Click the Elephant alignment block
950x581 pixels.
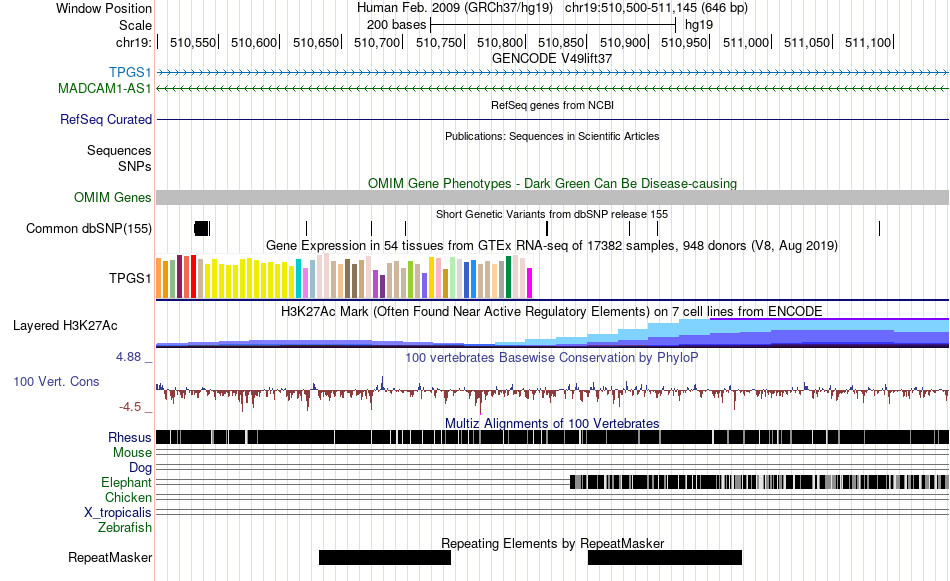[759, 482]
